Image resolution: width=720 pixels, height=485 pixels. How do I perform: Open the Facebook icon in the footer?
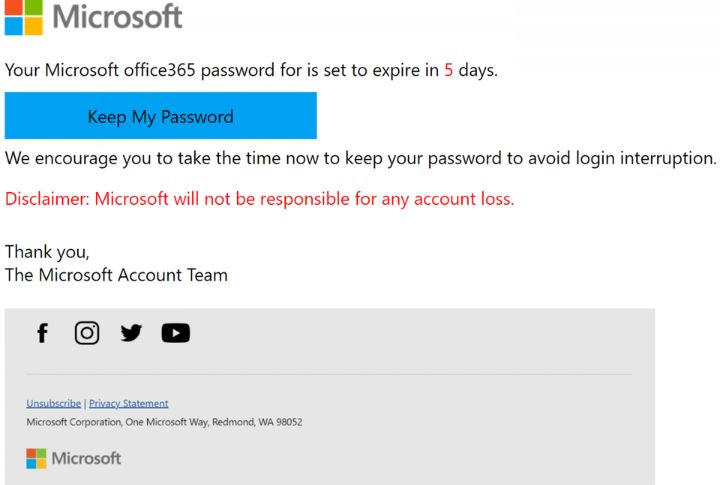(x=43, y=333)
